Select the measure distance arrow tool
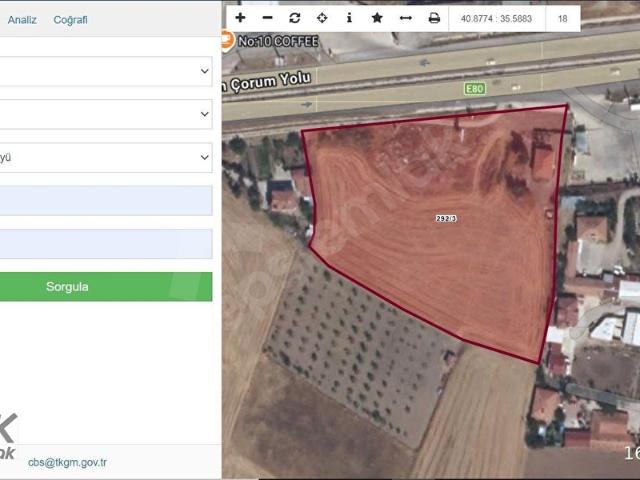 point(406,18)
